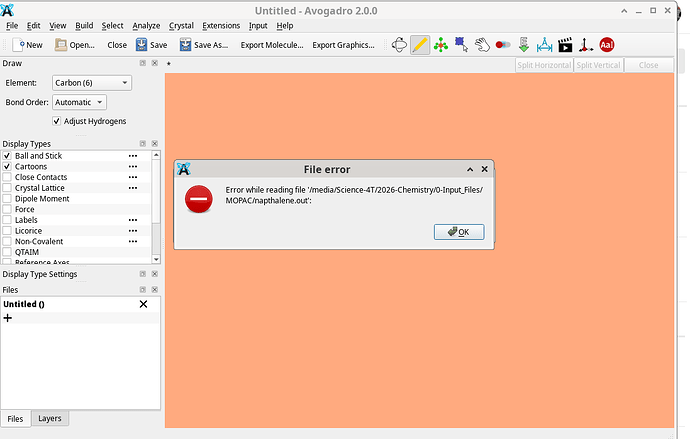This screenshot has height=439, width=690.
Task: Click the red AaI text label tool
Action: tap(606, 45)
